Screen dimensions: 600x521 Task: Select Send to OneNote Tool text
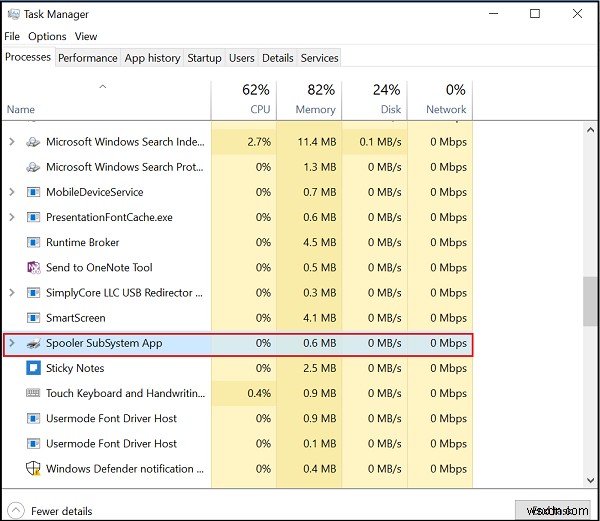pyautogui.click(x=99, y=267)
